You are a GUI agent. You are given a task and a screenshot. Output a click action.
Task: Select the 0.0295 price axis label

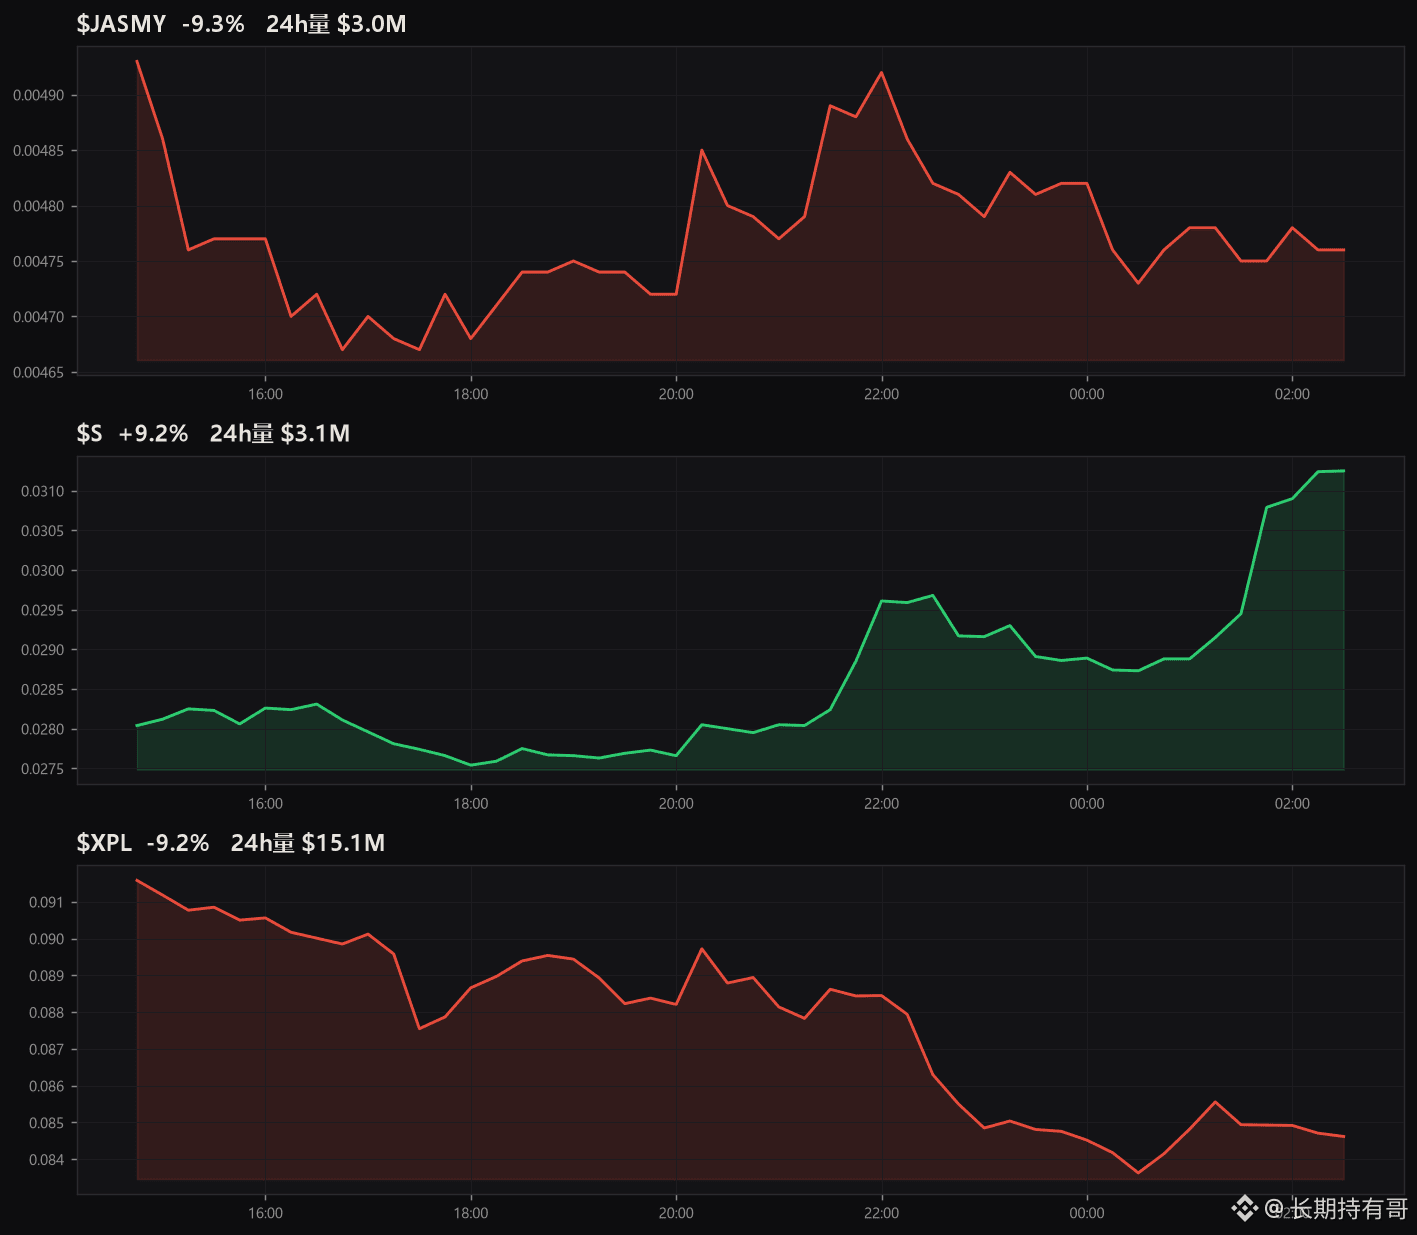tap(42, 610)
